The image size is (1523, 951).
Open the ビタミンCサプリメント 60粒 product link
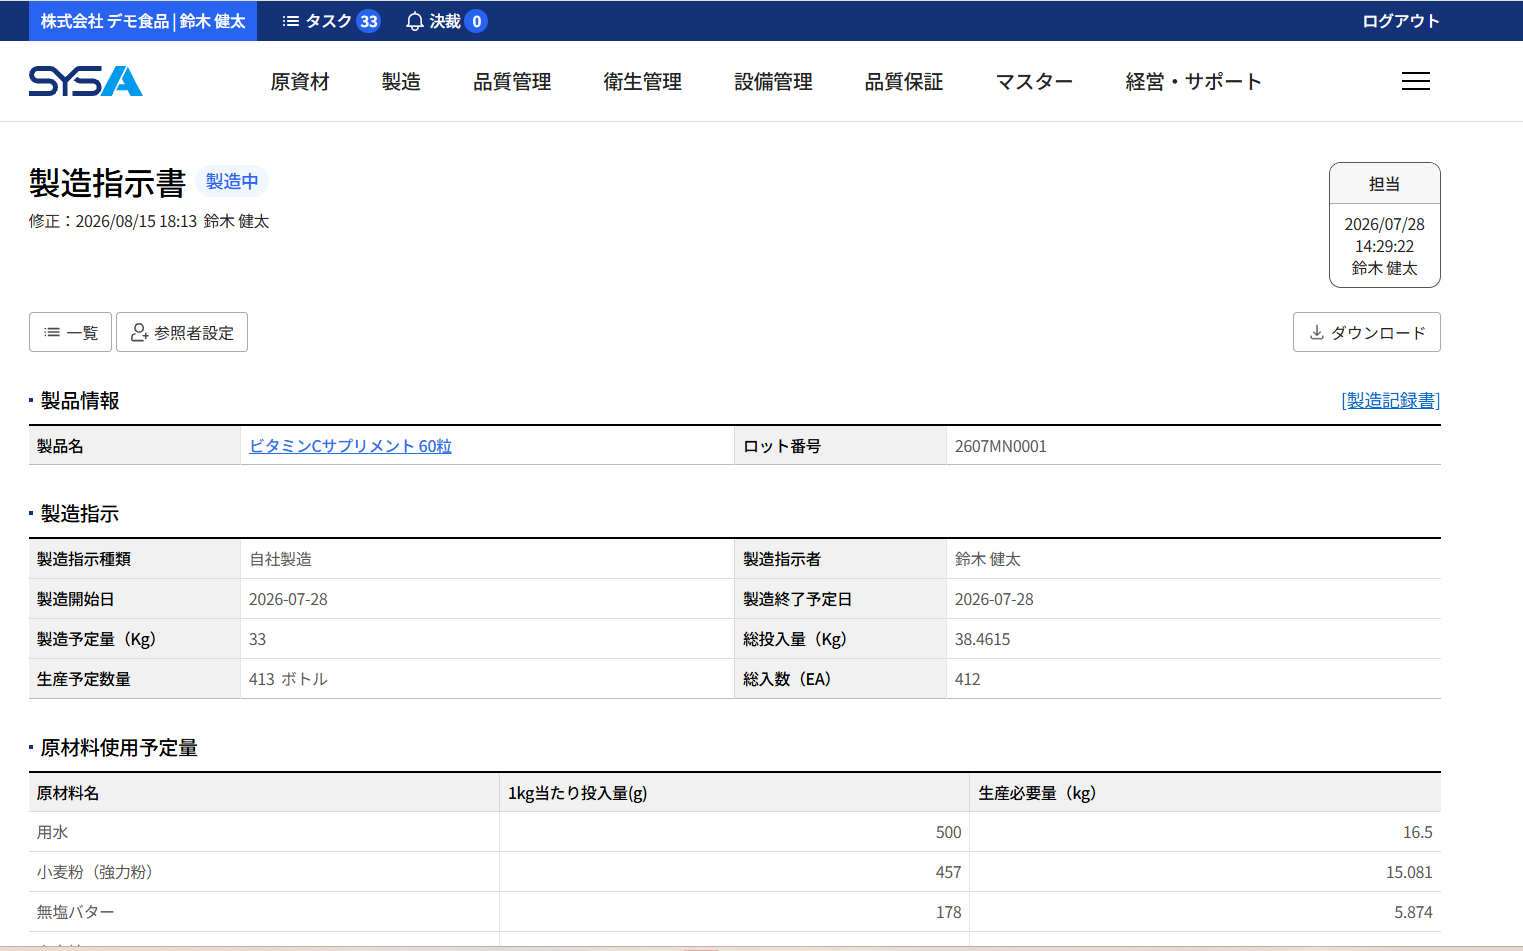[350, 446]
